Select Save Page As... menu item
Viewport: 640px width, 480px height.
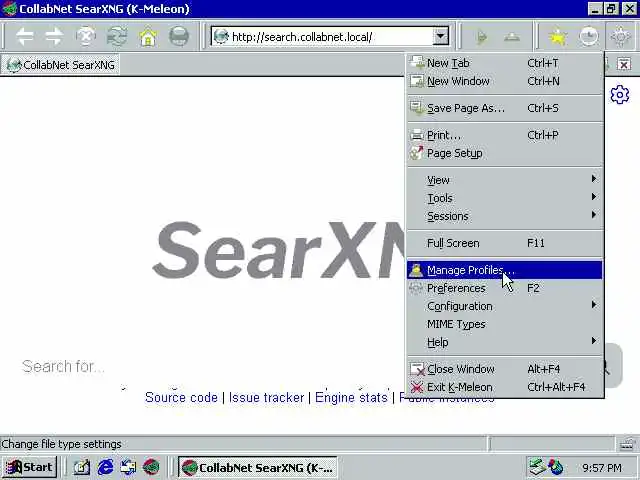pyautogui.click(x=505, y=108)
